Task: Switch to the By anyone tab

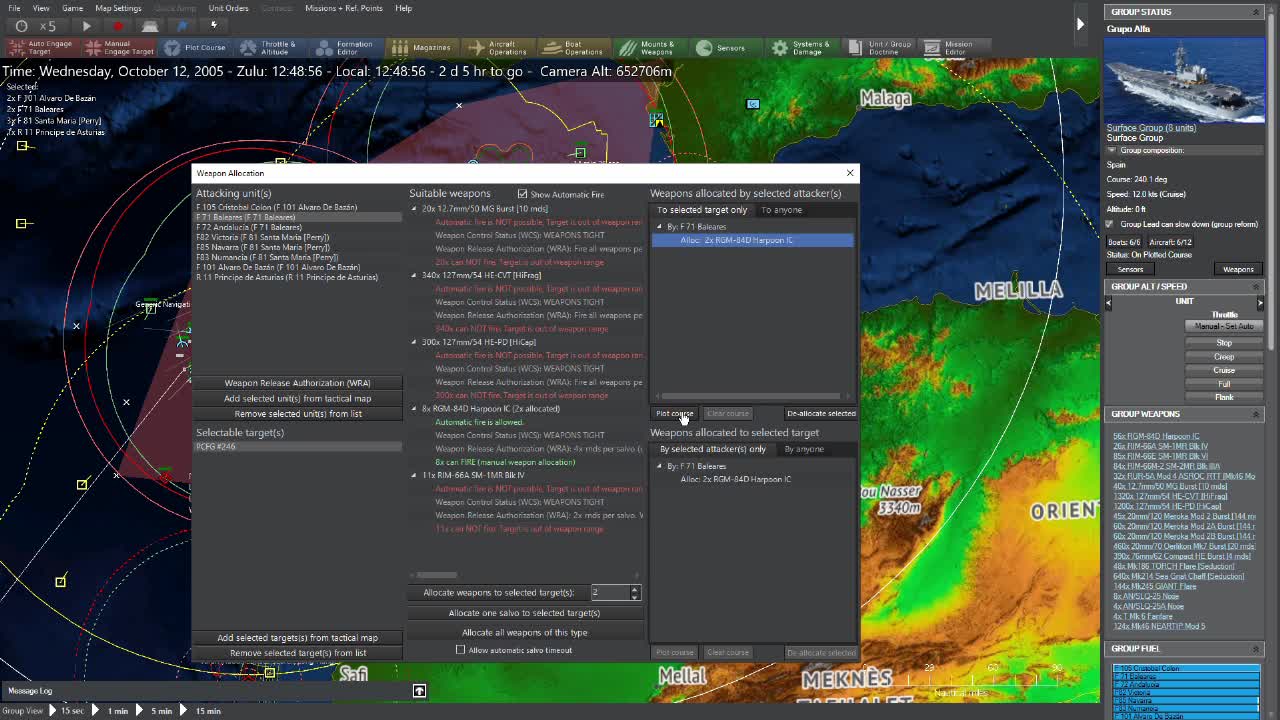Action: click(804, 449)
